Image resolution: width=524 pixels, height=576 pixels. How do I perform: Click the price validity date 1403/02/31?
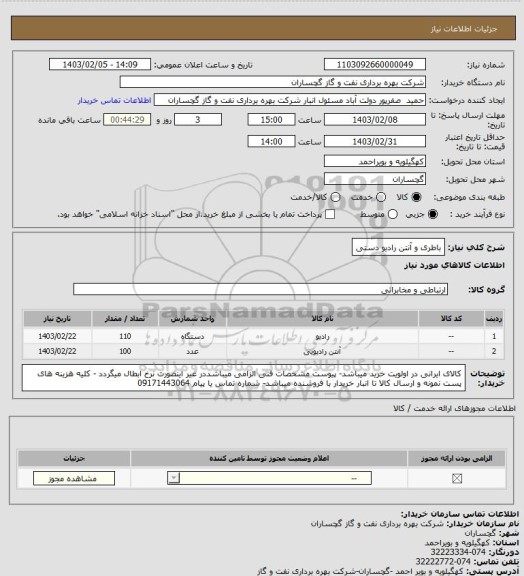375,141
